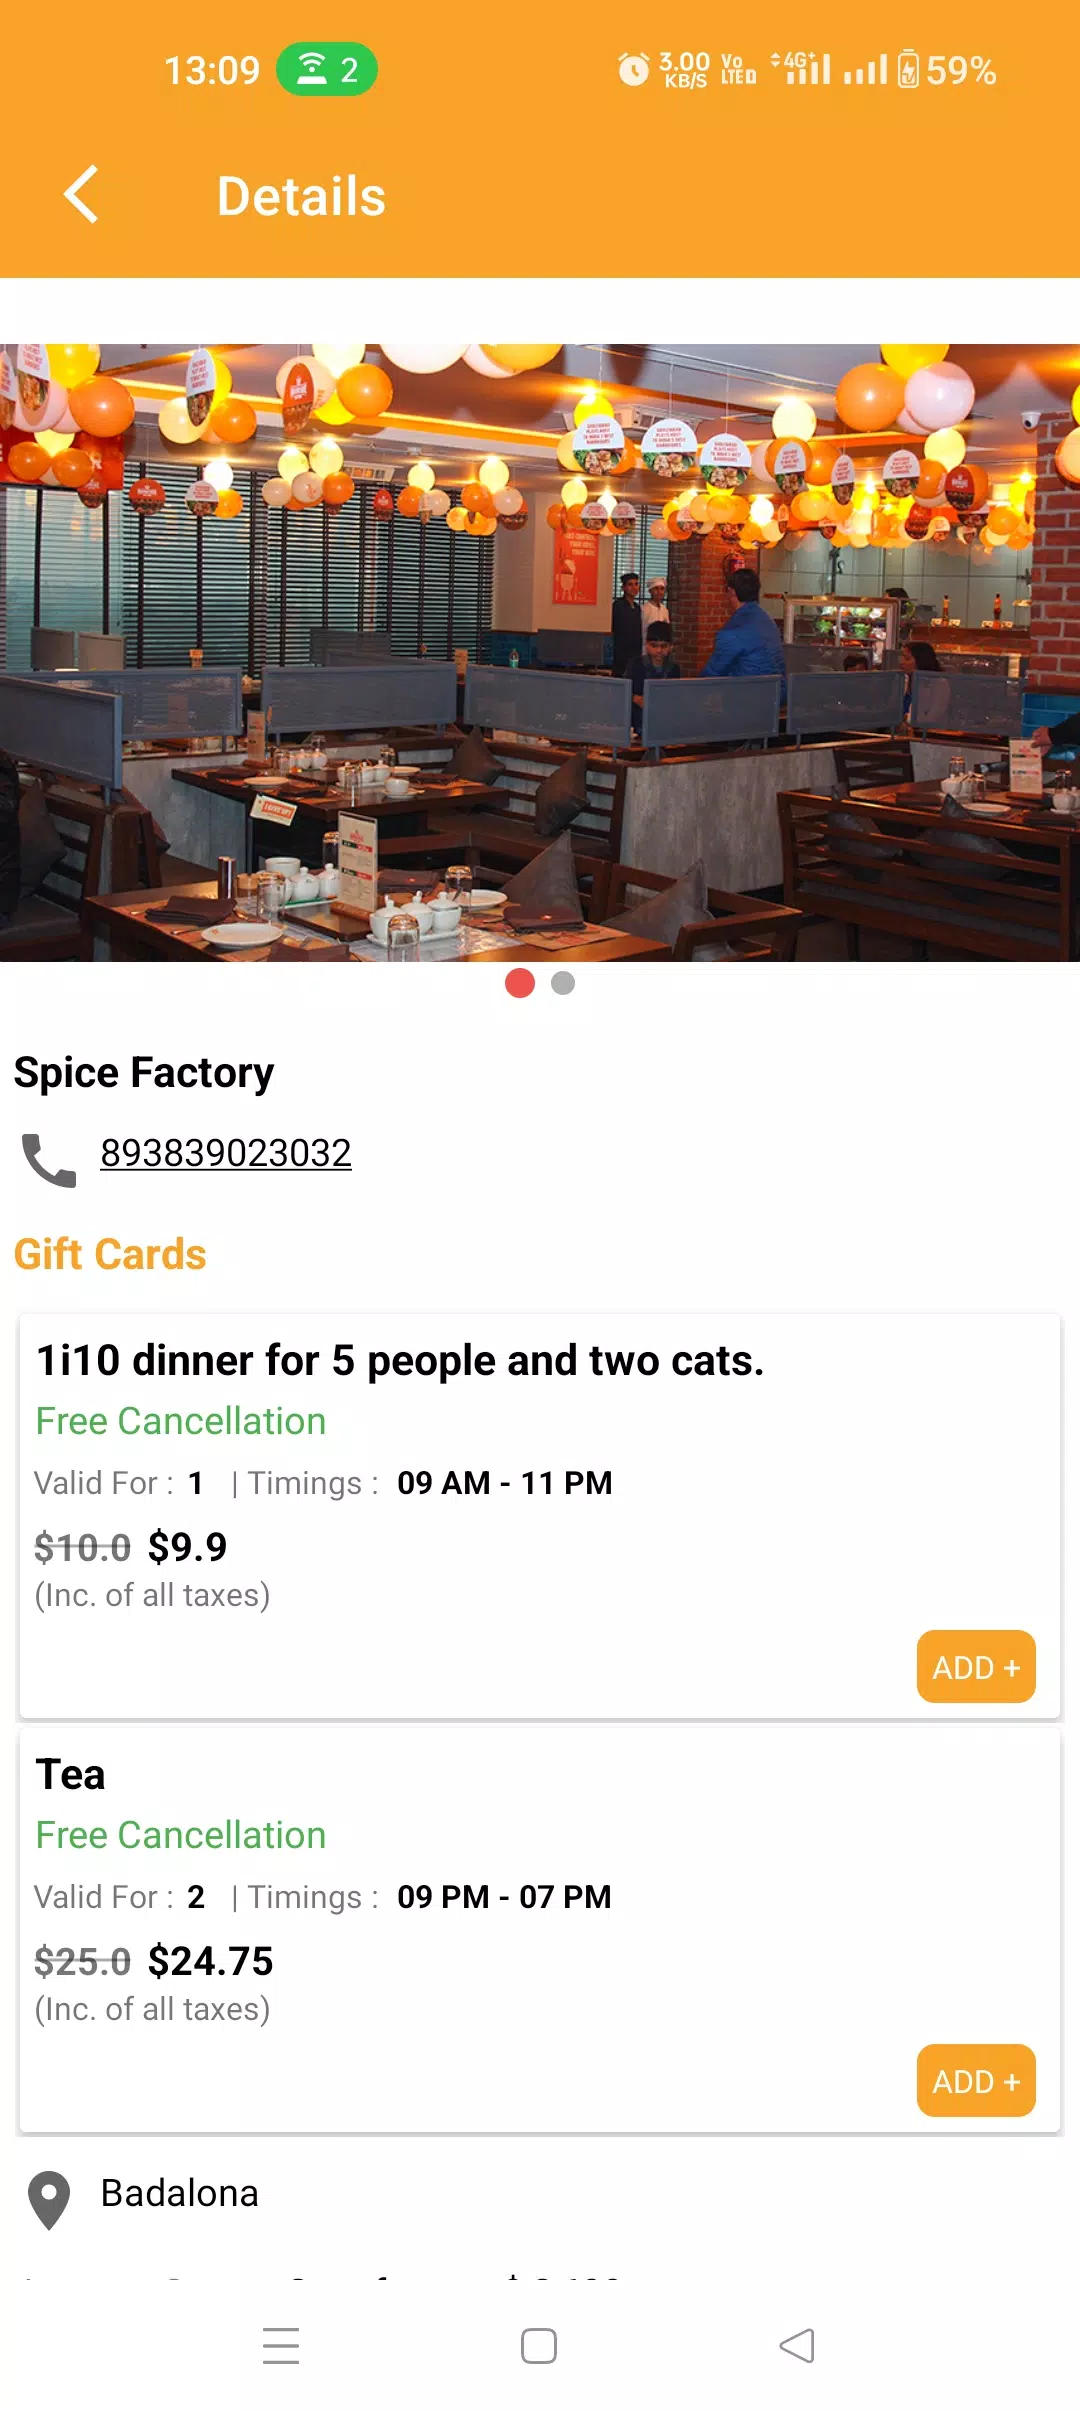Image resolution: width=1080 pixels, height=2412 pixels.
Task: Tap the Badalona location text
Action: click(x=180, y=2193)
